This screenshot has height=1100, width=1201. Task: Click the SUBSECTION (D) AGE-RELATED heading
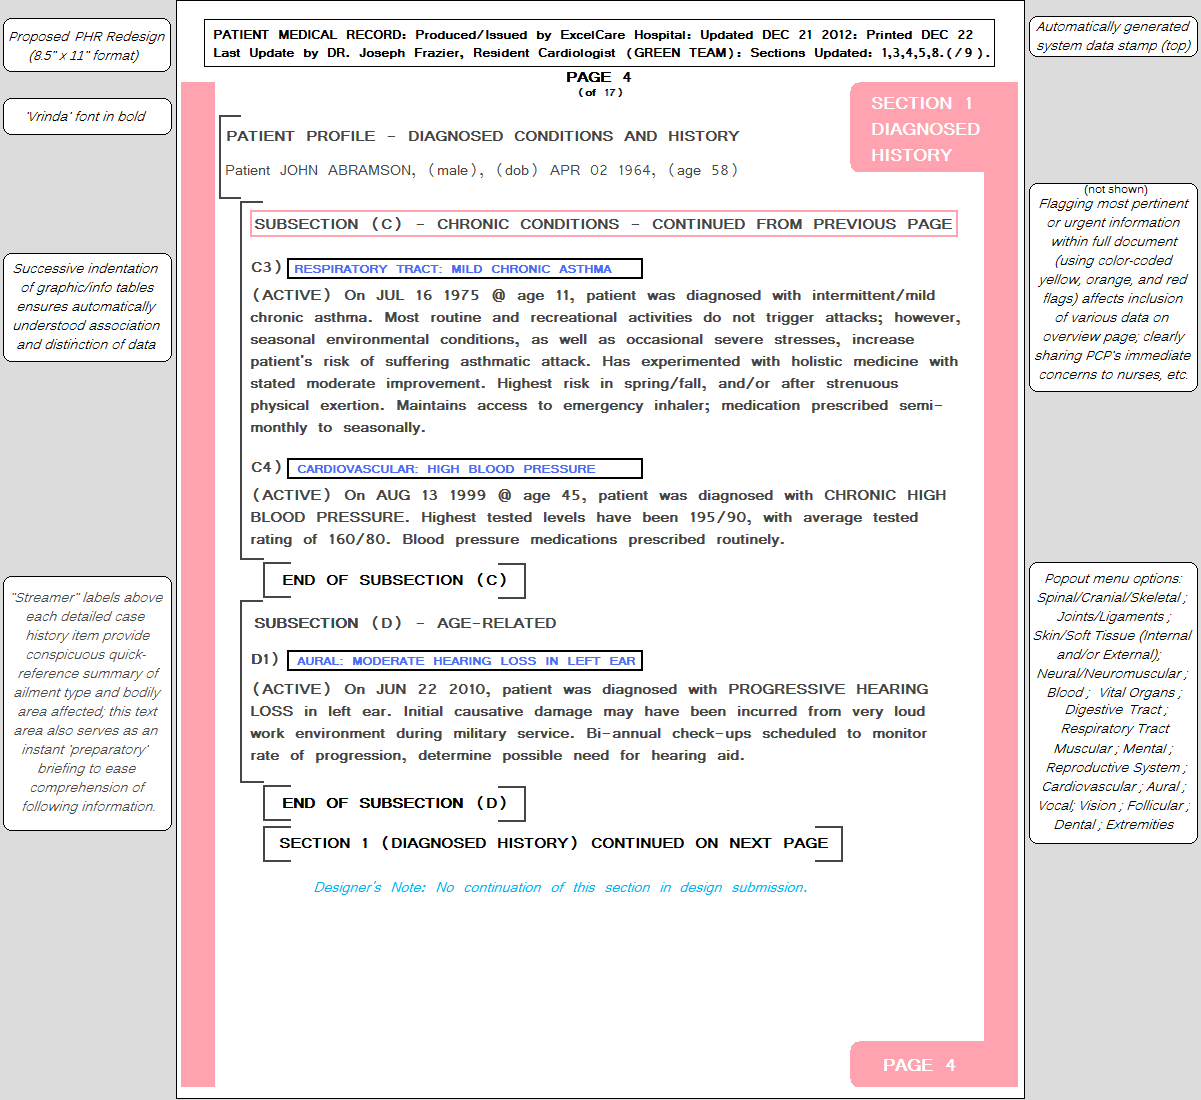click(x=405, y=623)
